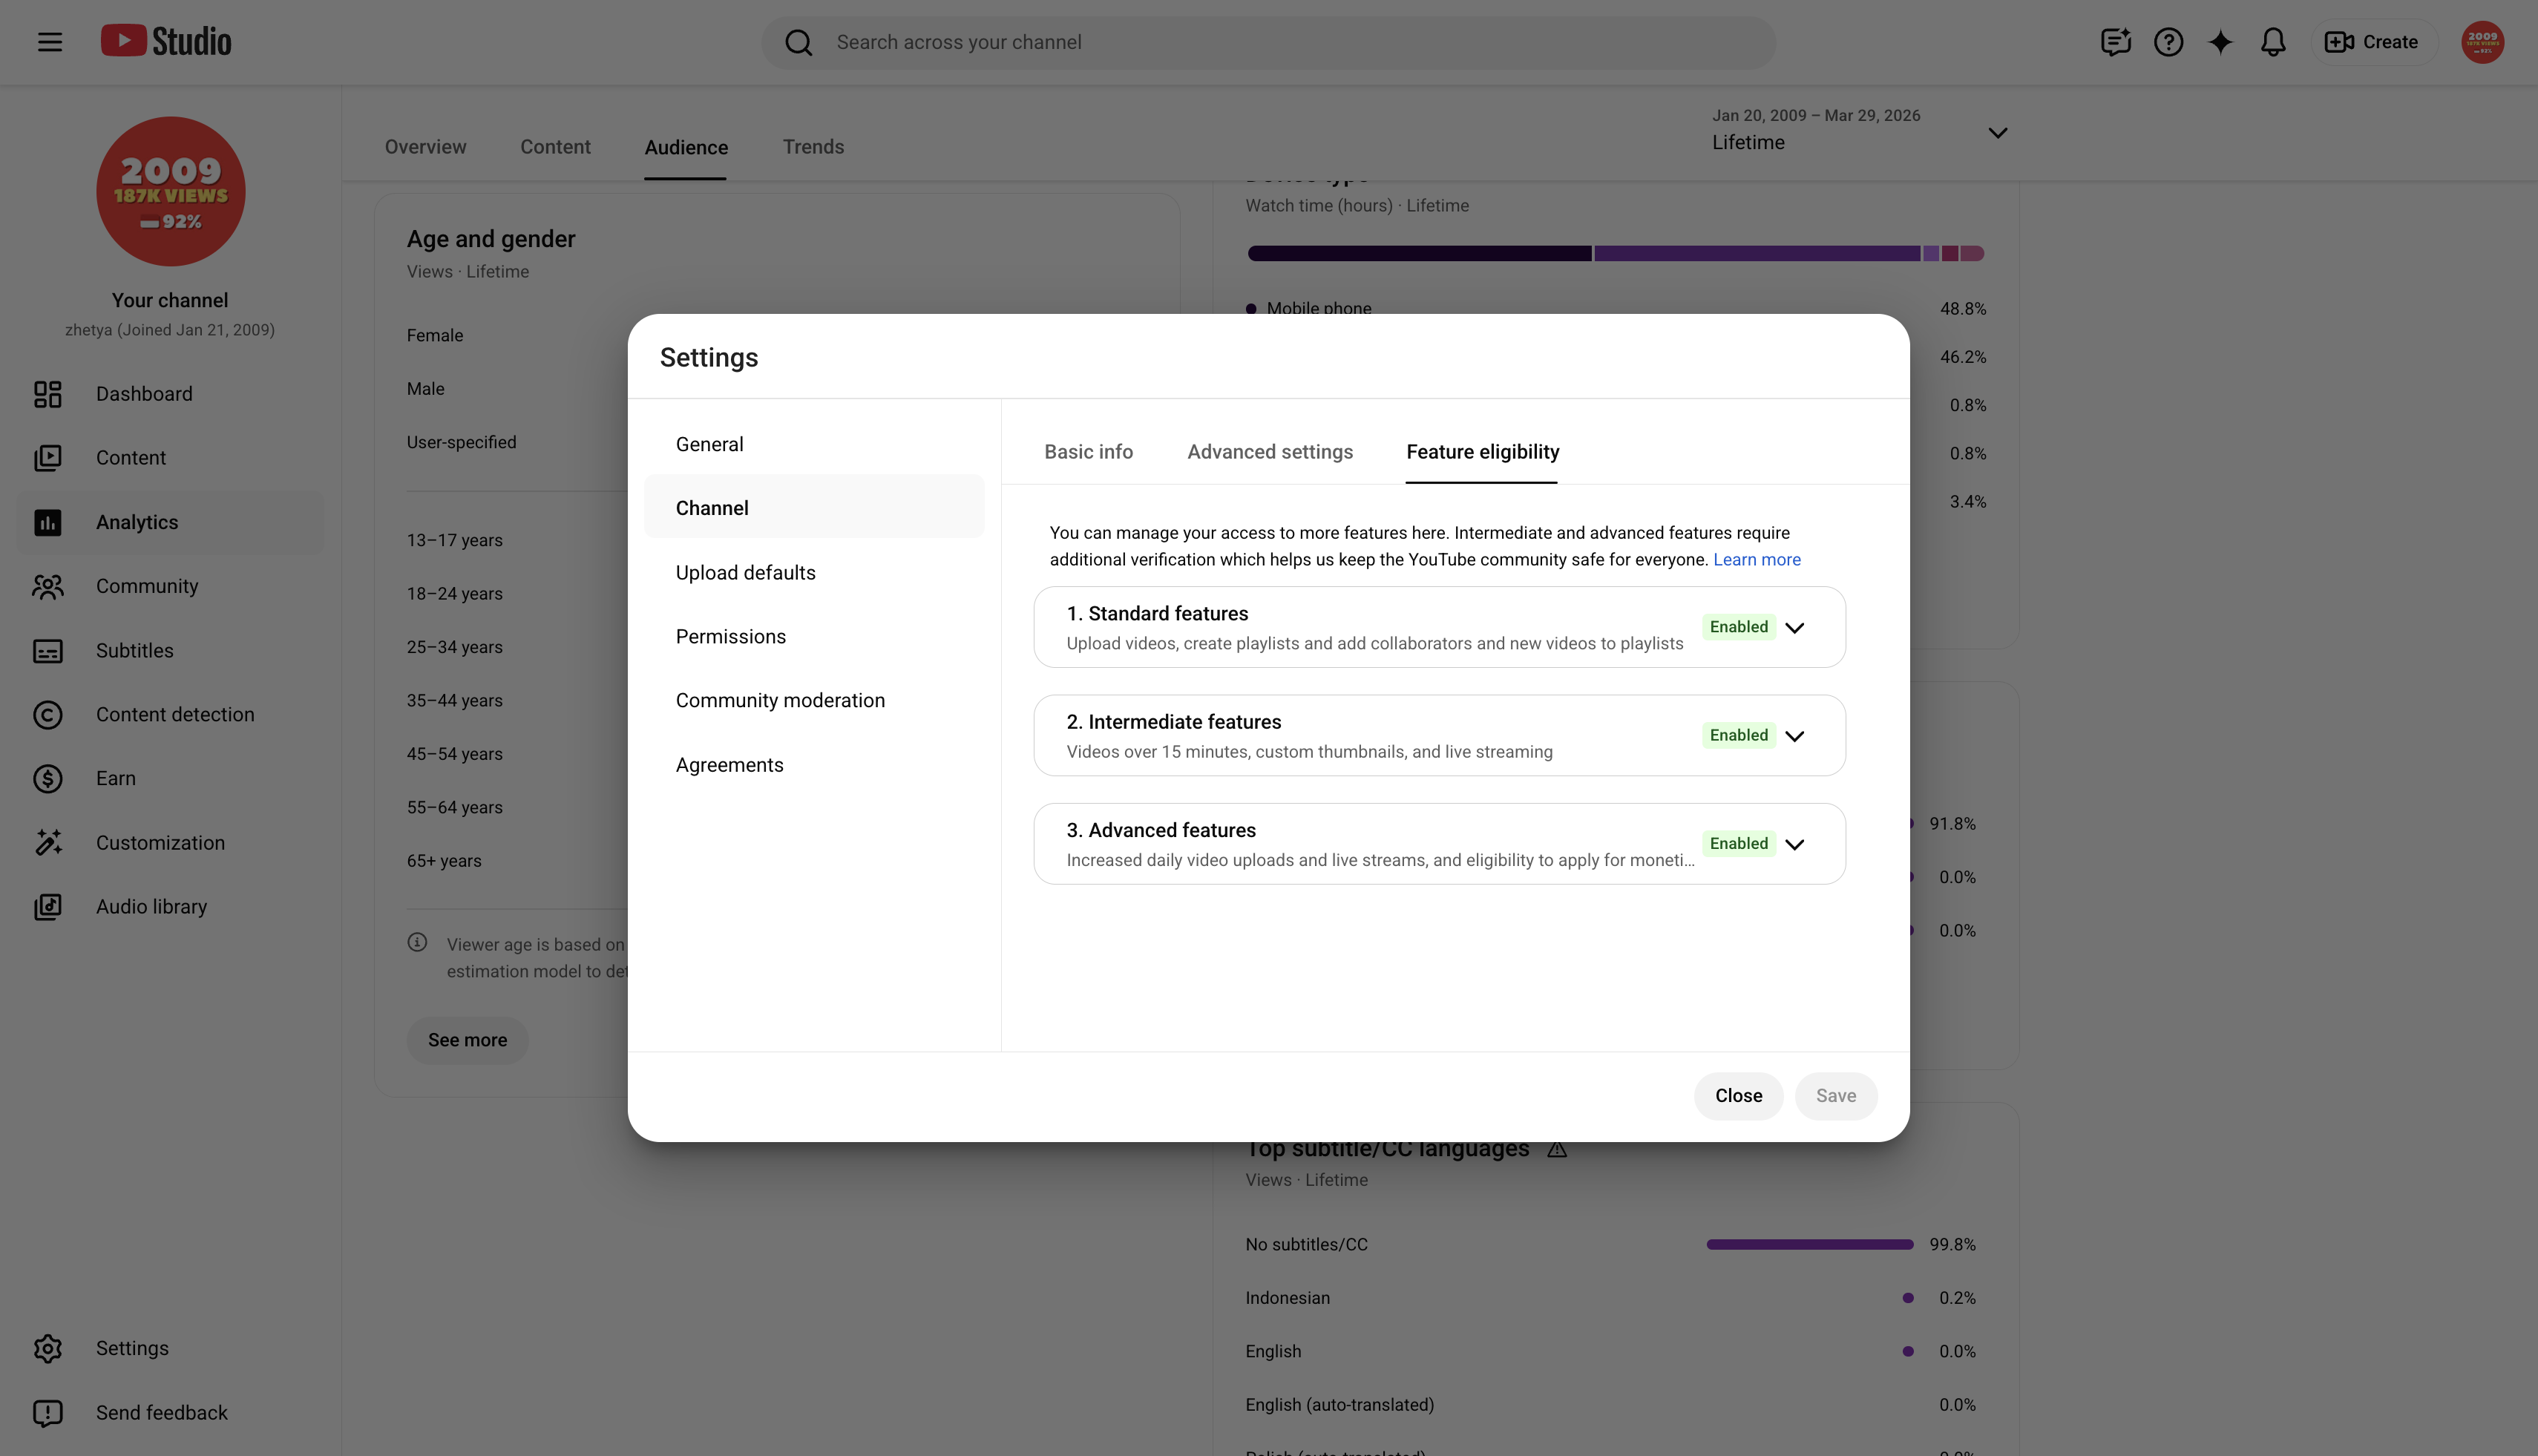
Task: Click the search across your channel field
Action: pos(1268,42)
